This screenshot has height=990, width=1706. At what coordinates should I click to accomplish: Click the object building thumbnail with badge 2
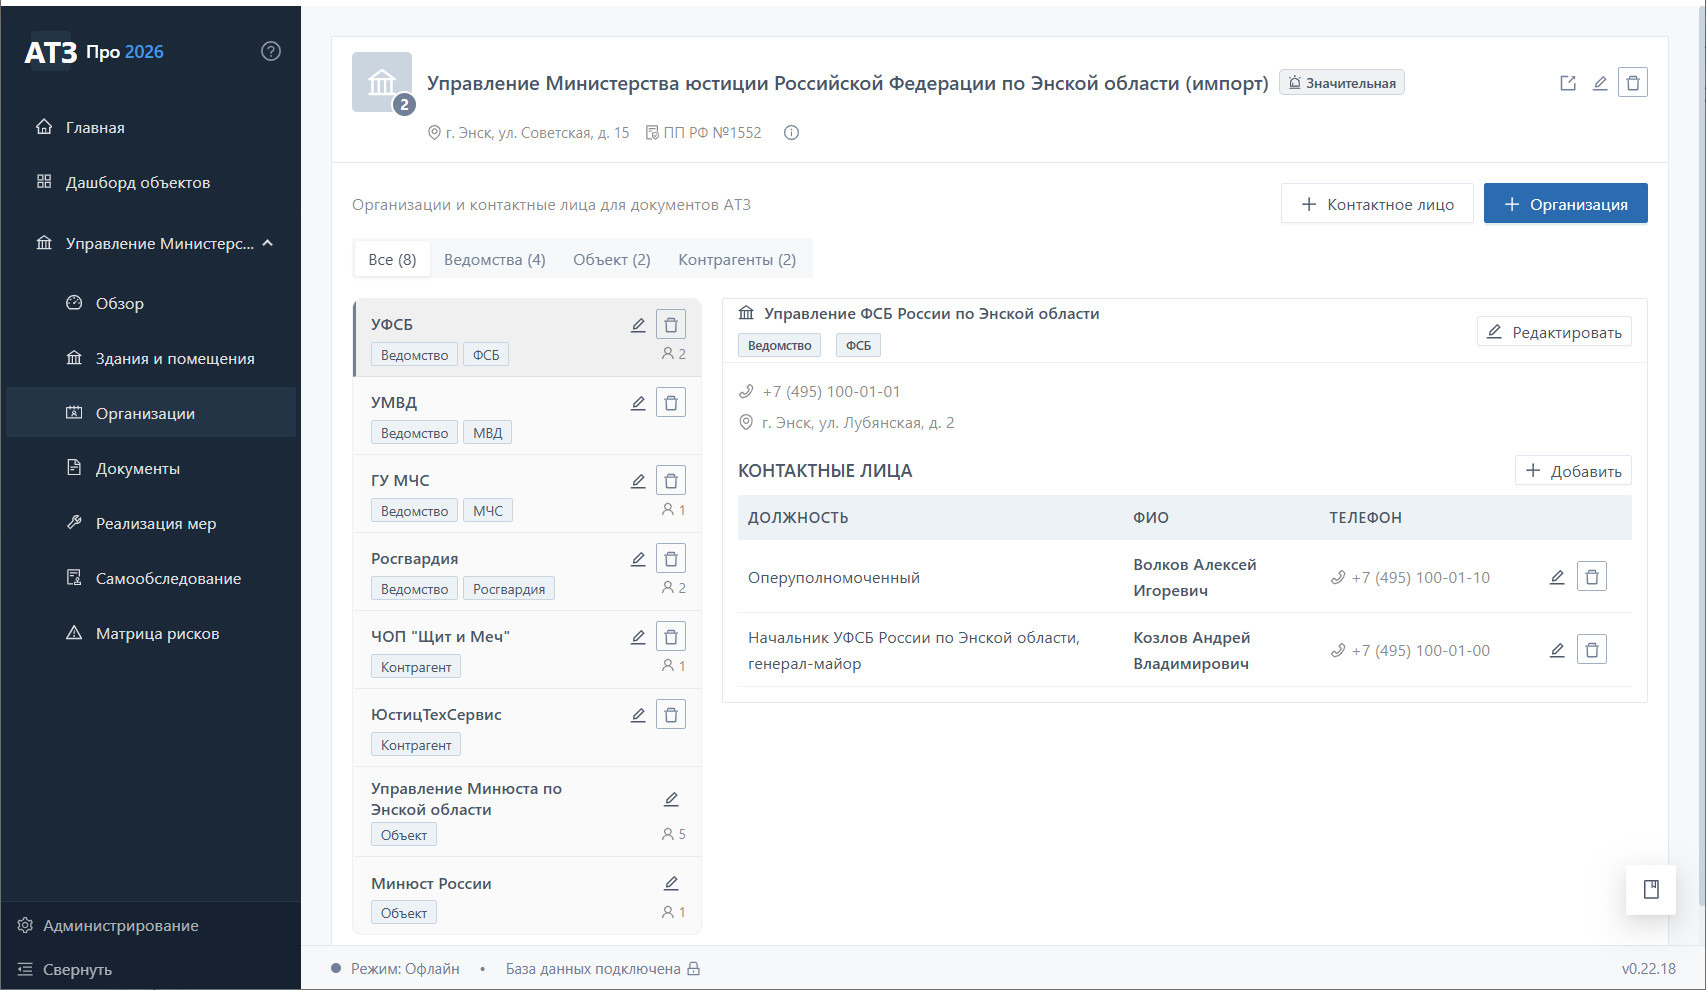coord(382,82)
